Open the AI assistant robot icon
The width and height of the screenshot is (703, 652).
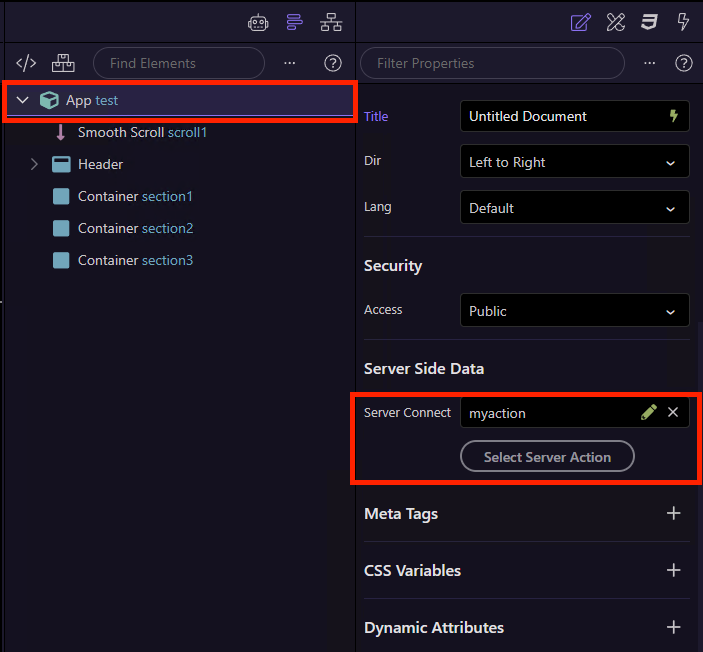tap(258, 22)
